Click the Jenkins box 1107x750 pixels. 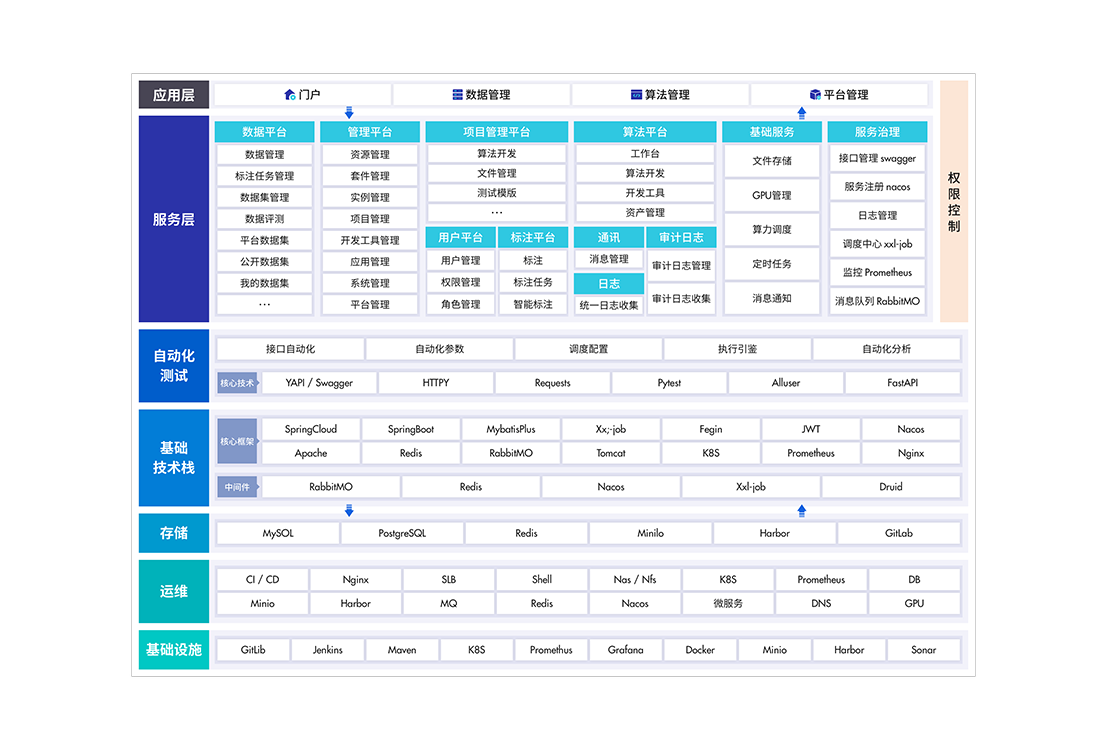(328, 650)
